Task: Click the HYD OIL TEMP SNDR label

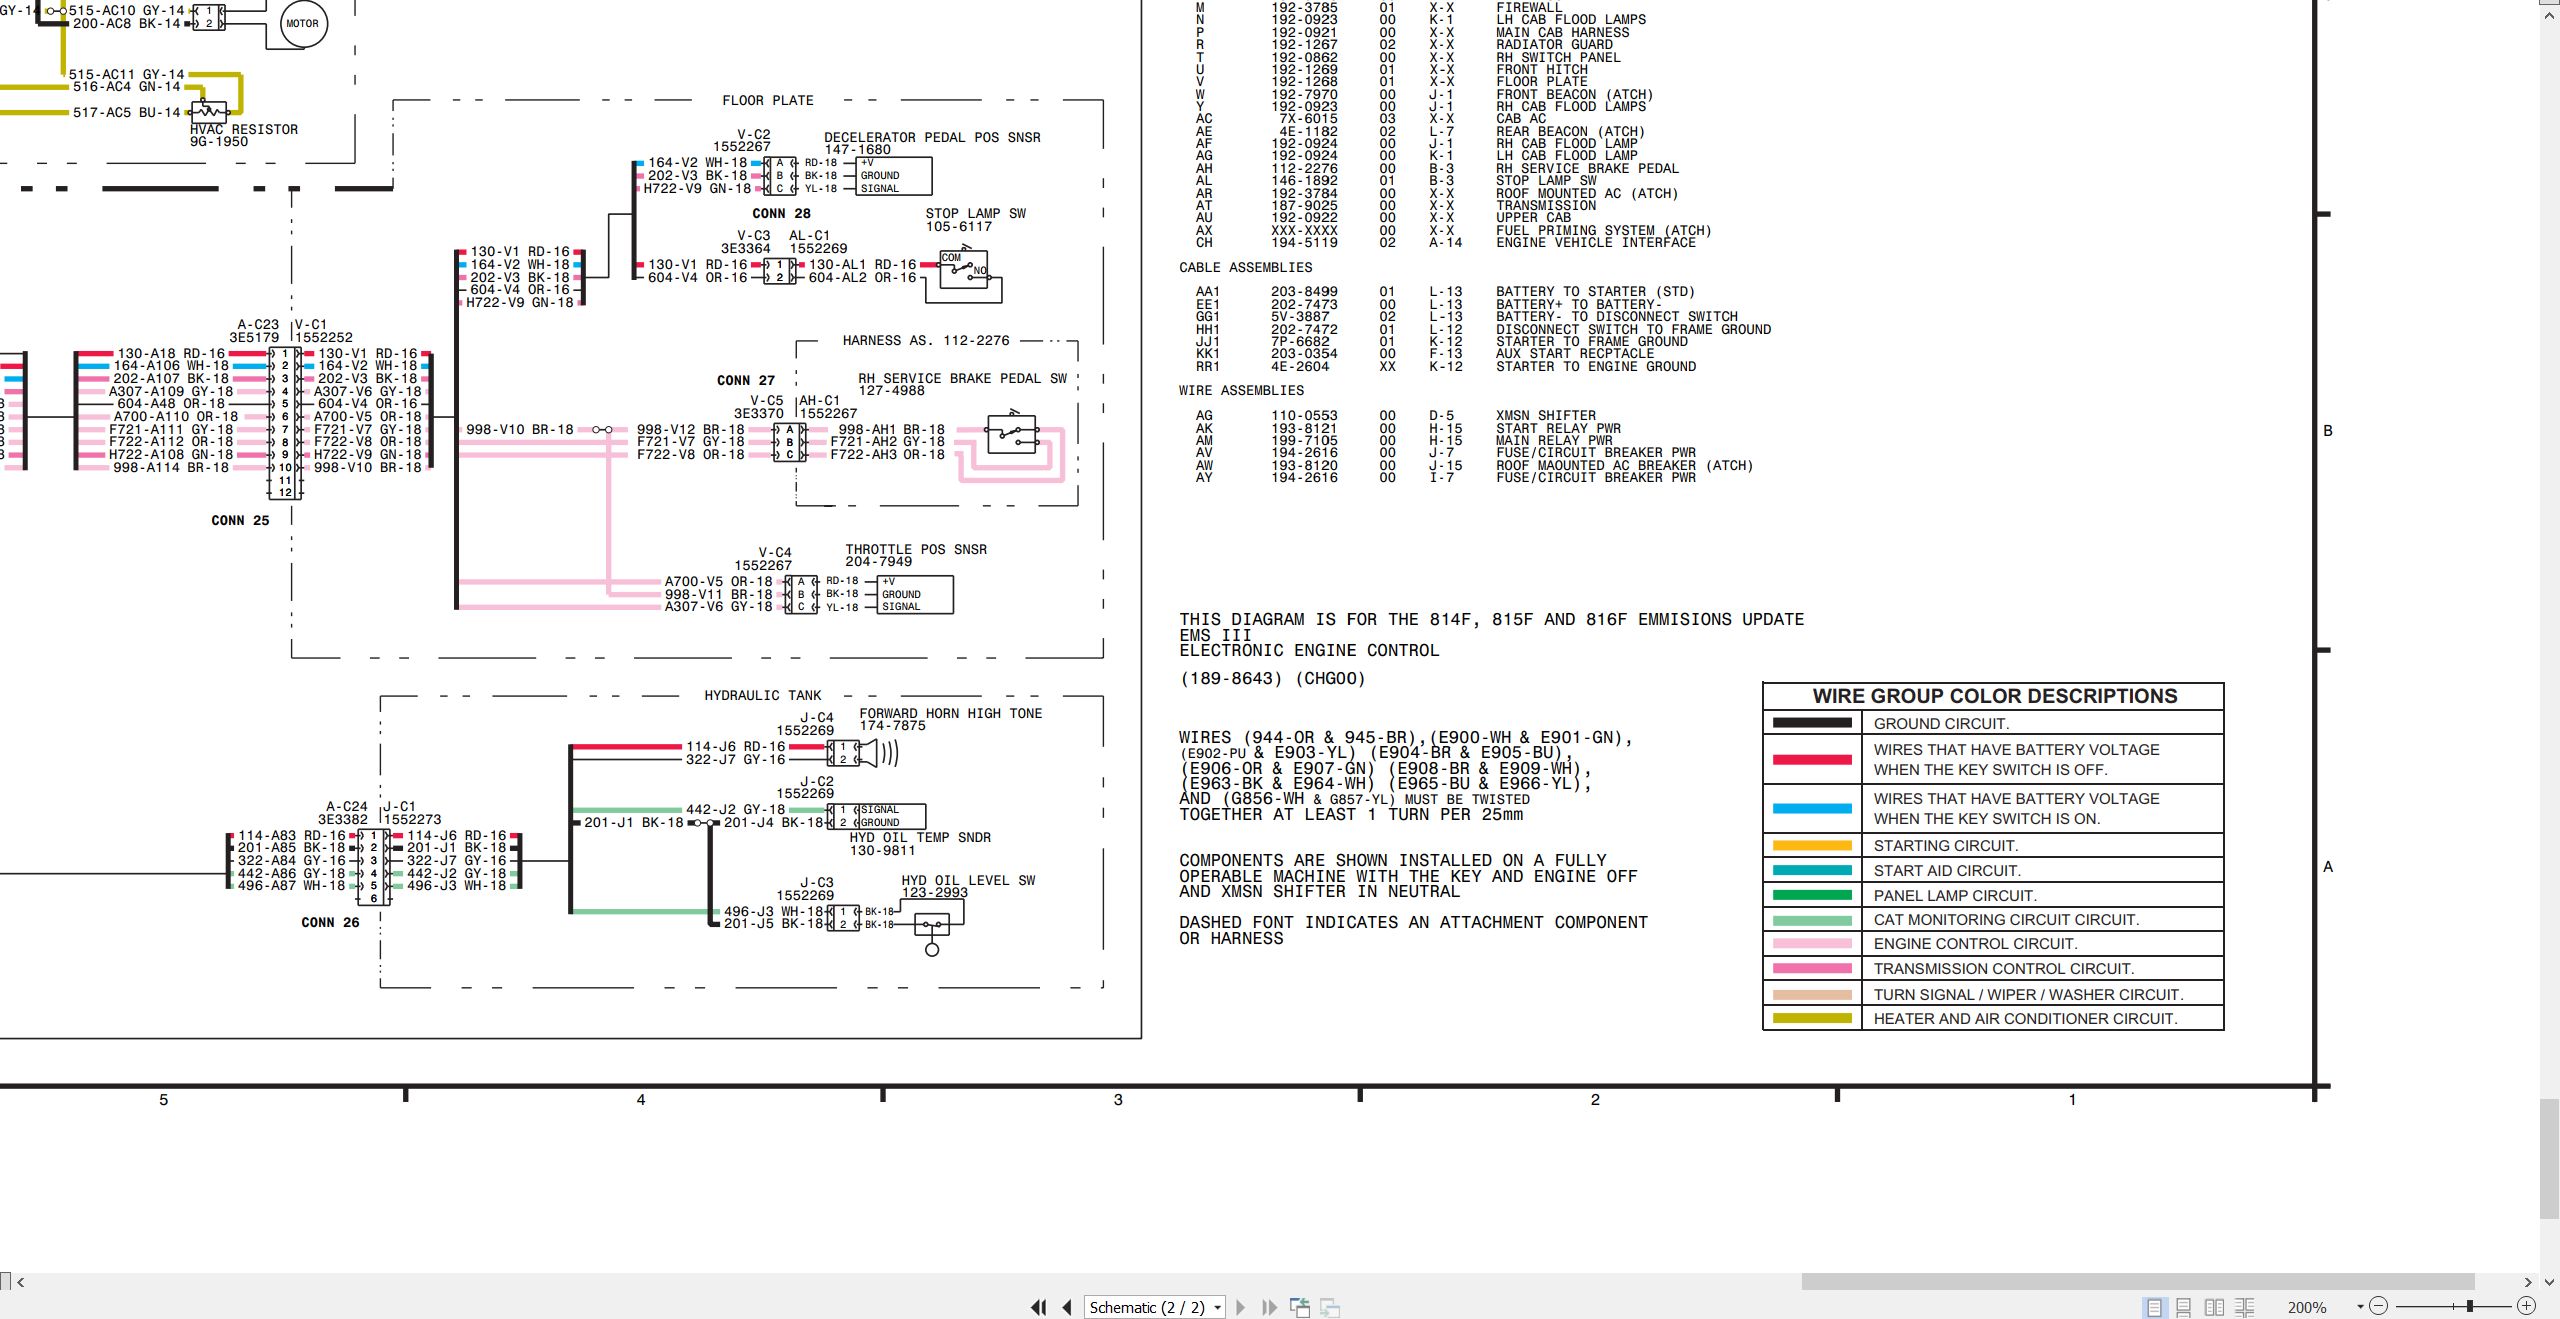Action: (x=919, y=837)
